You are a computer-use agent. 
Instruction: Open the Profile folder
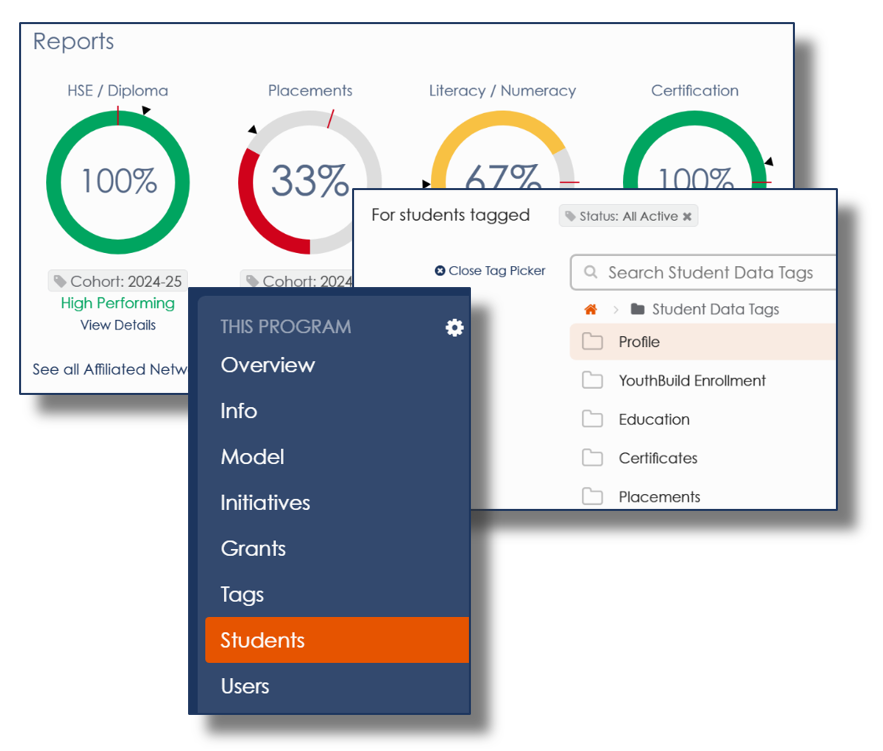click(x=703, y=342)
